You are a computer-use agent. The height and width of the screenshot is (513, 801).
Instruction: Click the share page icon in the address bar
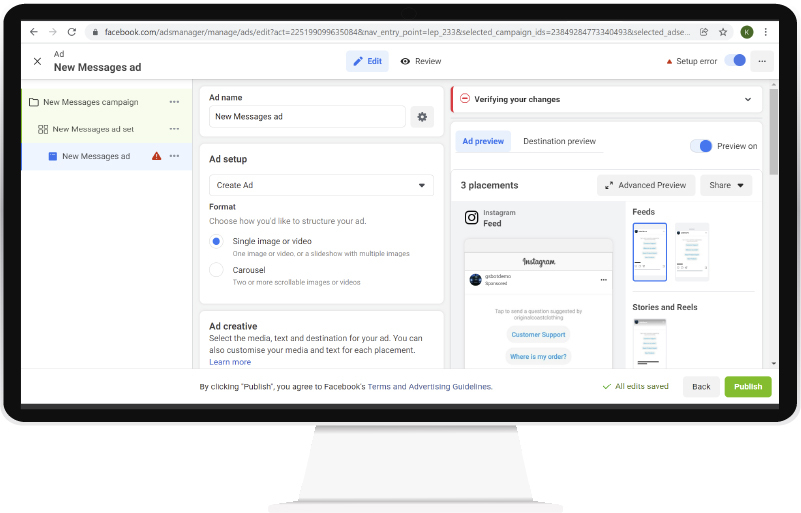[704, 32]
